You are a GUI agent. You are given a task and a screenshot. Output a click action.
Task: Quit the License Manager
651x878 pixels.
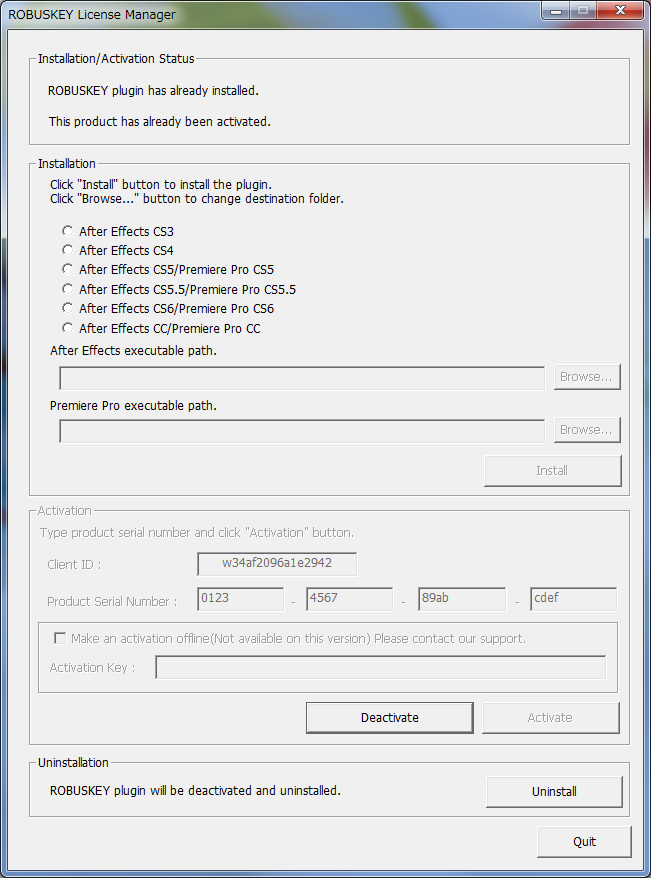pyautogui.click(x=584, y=842)
